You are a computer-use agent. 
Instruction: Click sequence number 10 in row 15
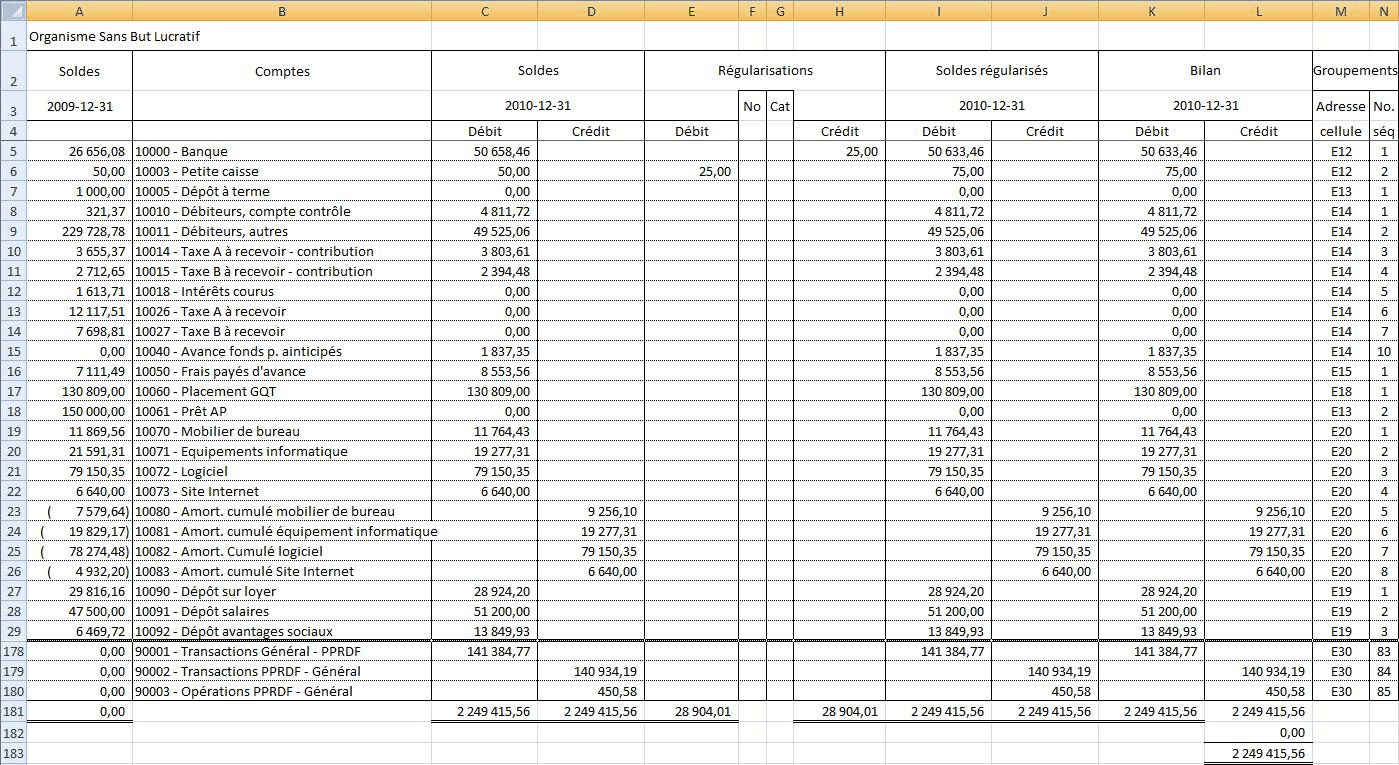pos(1384,351)
